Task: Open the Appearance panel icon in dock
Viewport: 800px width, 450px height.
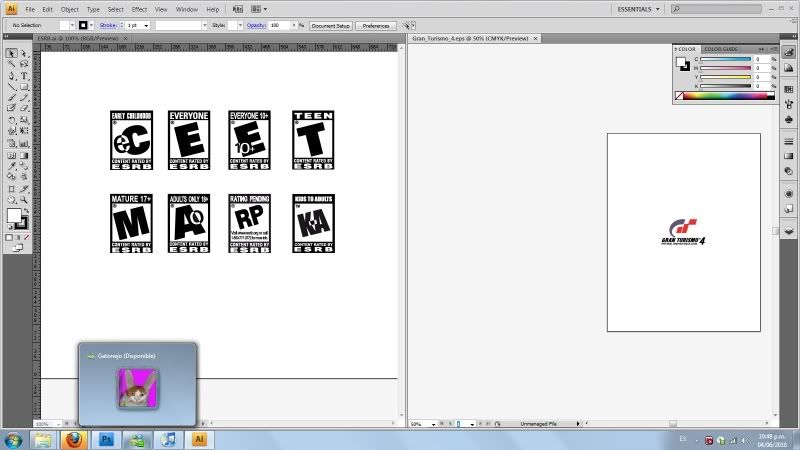Action: [x=789, y=194]
